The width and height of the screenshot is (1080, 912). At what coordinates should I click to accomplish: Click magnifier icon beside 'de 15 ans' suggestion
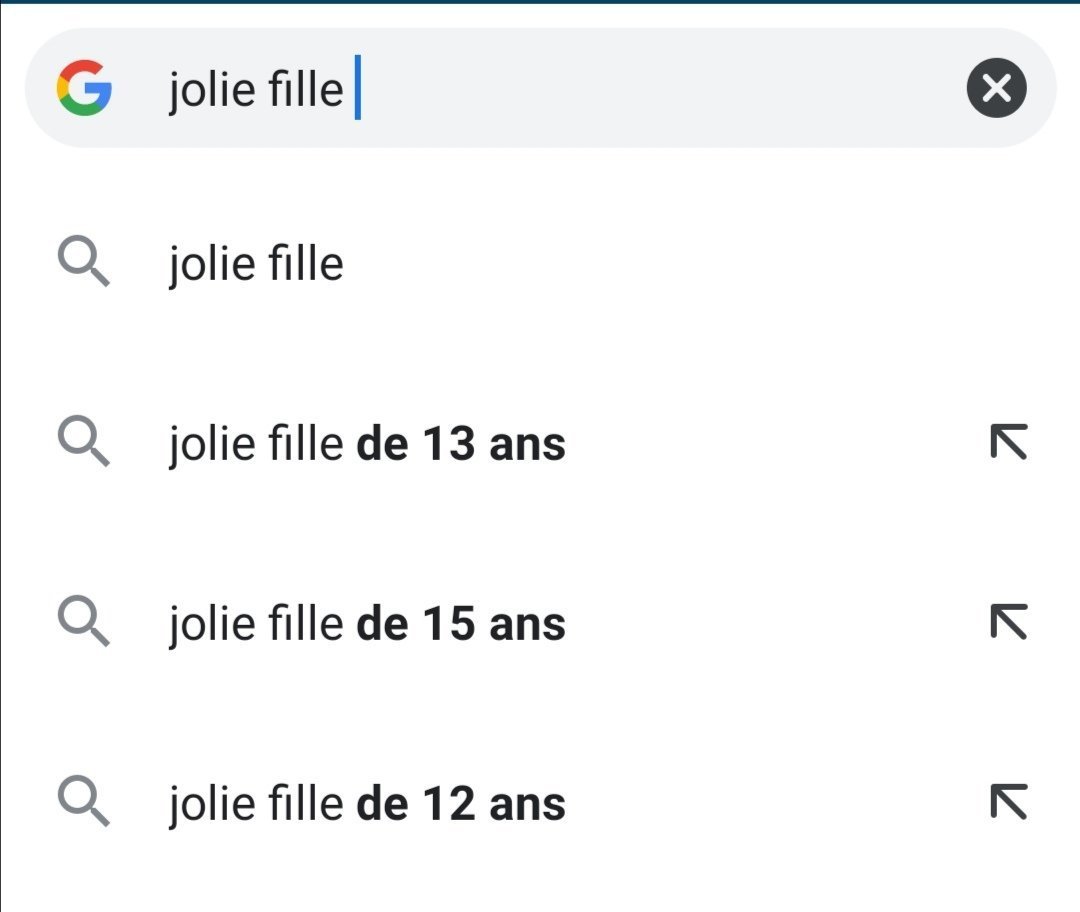(x=83, y=621)
